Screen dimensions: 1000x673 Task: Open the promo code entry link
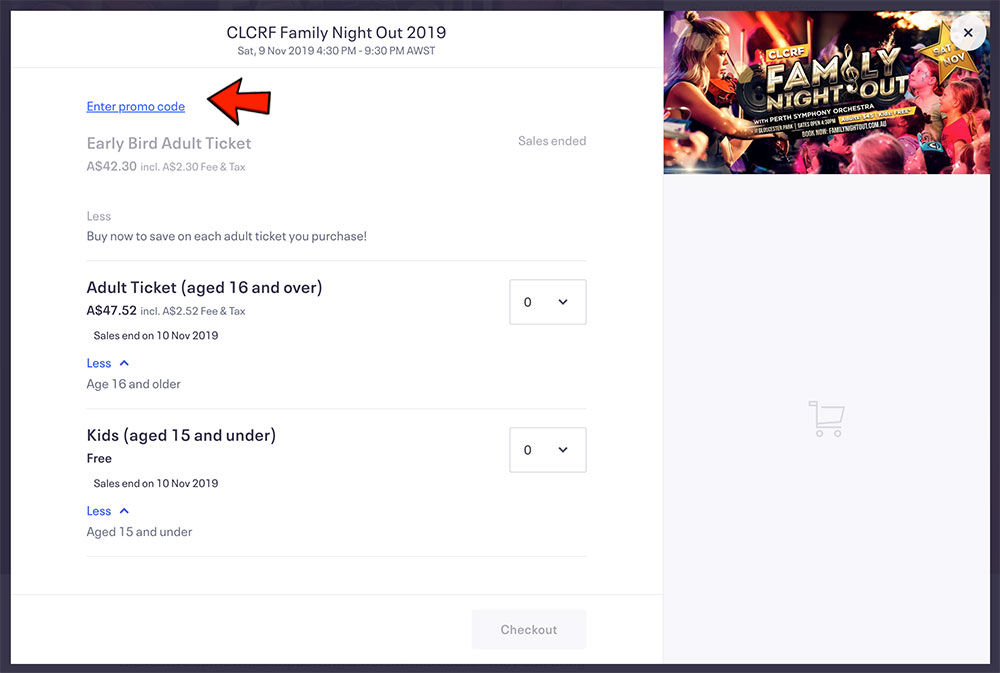click(136, 107)
